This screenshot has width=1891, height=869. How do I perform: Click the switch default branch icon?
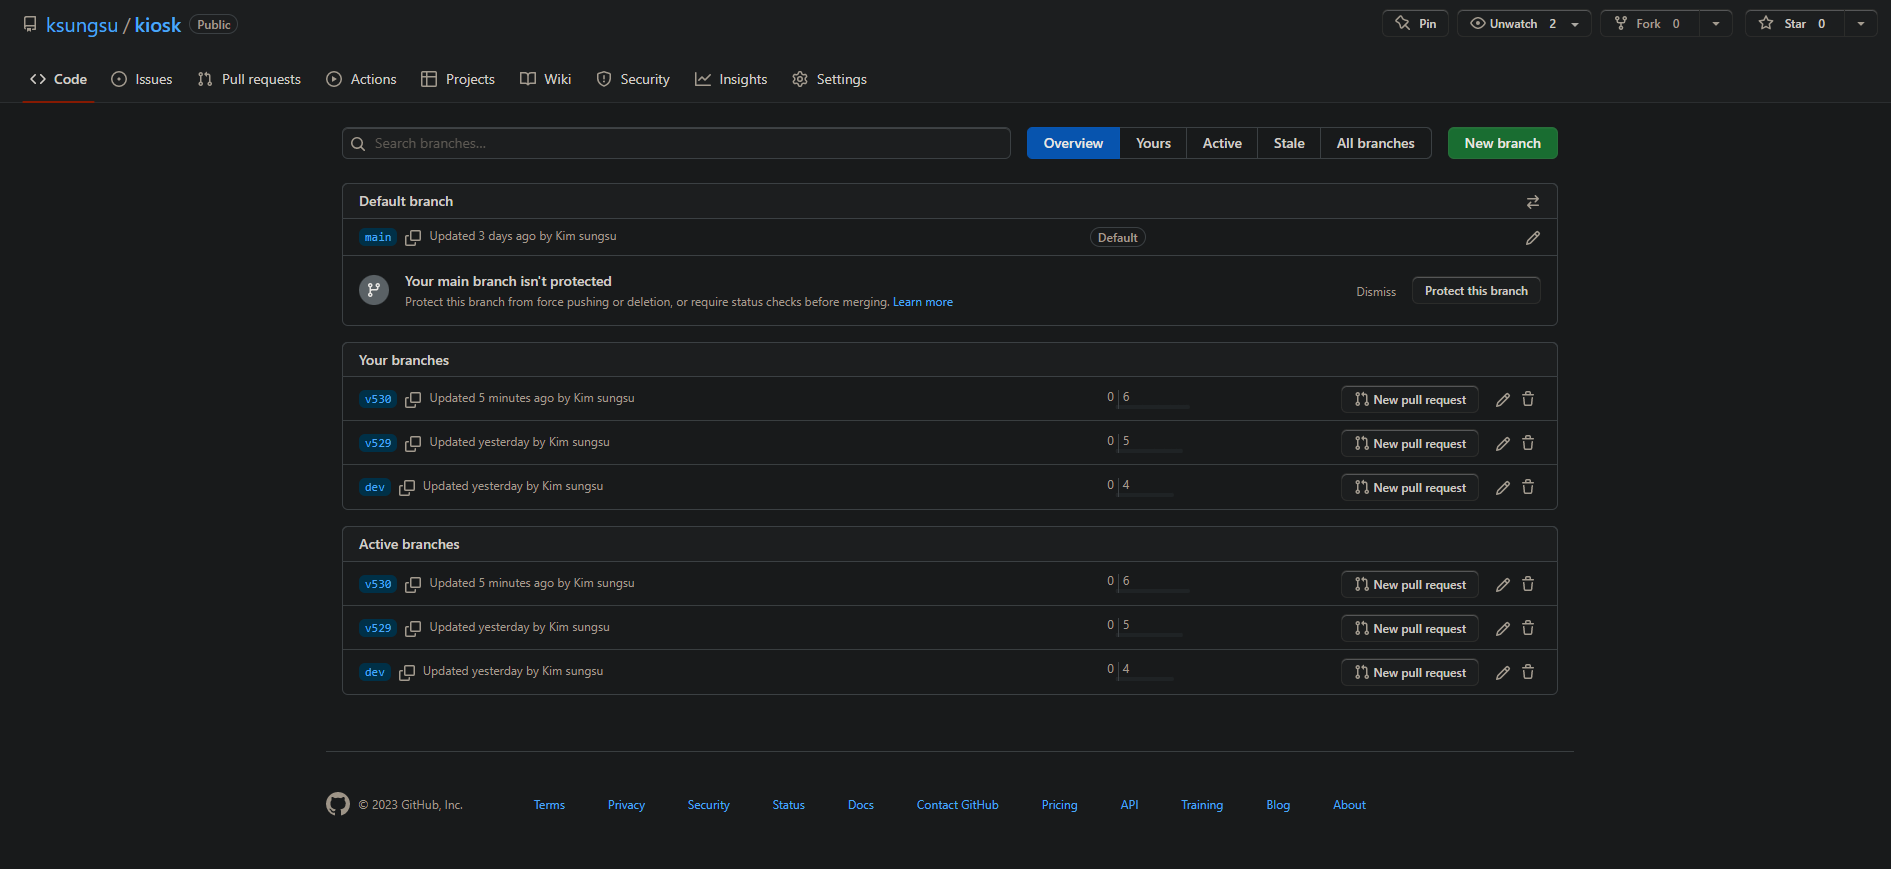coord(1532,202)
